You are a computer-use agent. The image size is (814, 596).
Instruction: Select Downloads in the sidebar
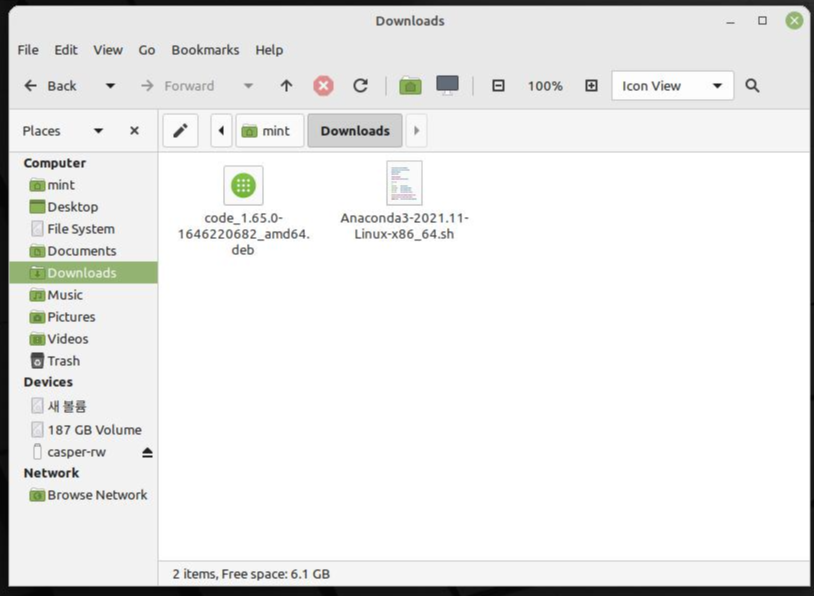(83, 273)
